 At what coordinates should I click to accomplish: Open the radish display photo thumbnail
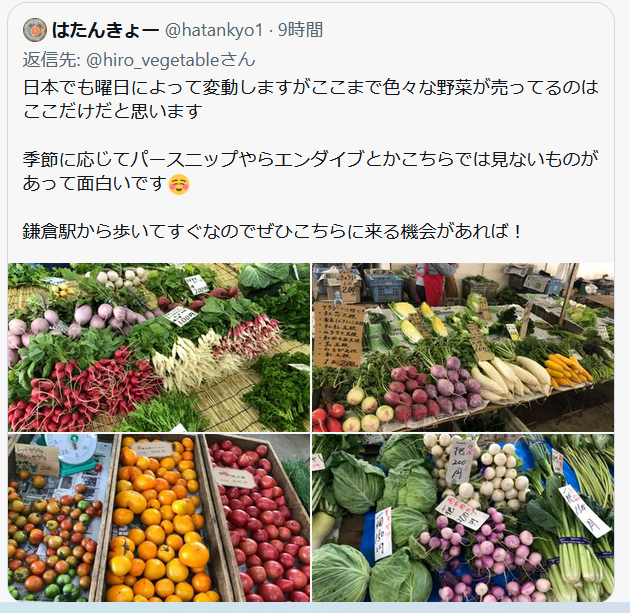[x=159, y=347]
